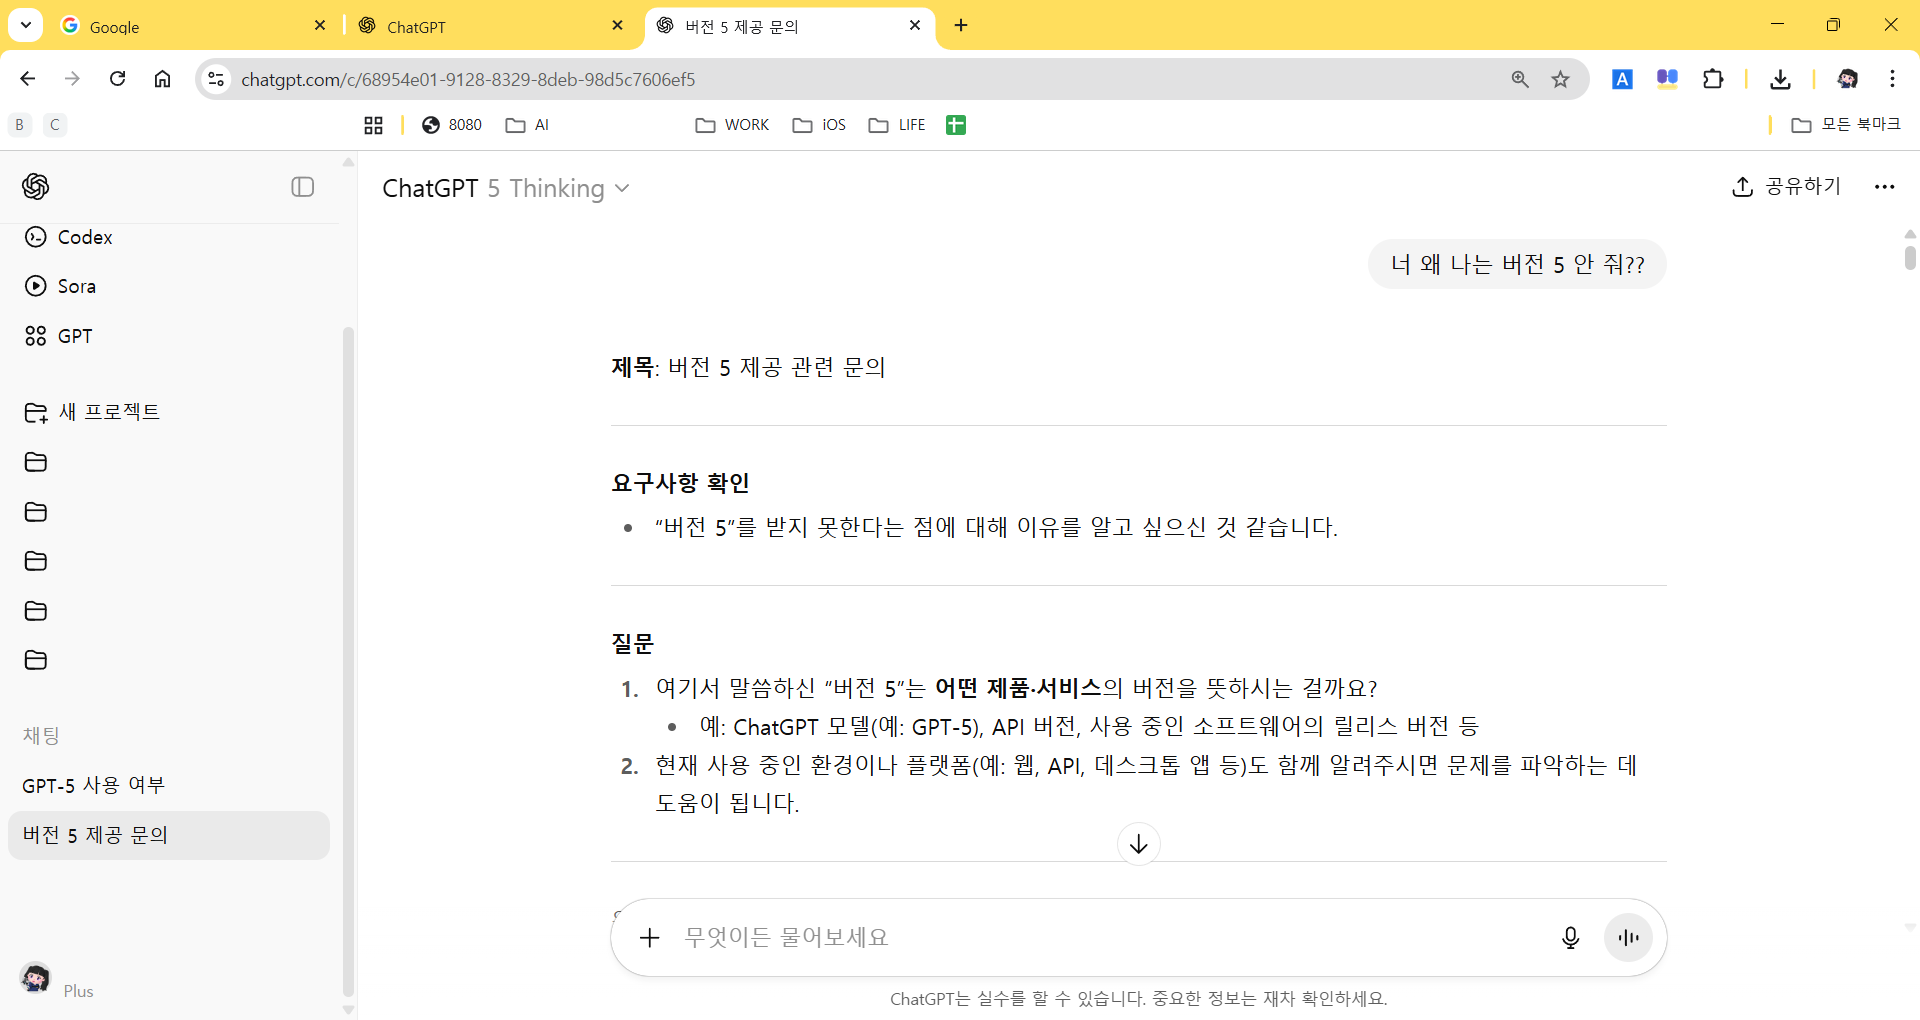The height and width of the screenshot is (1020, 1920).
Task: Click the browser home button
Action: click(x=162, y=79)
